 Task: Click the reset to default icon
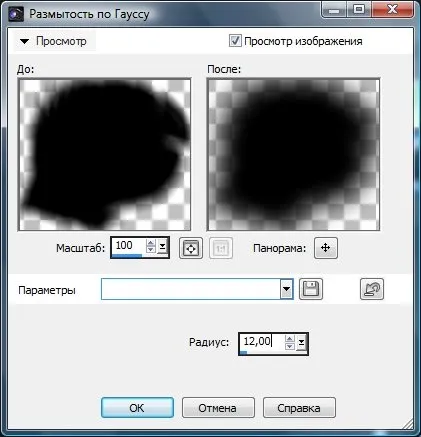coord(372,289)
